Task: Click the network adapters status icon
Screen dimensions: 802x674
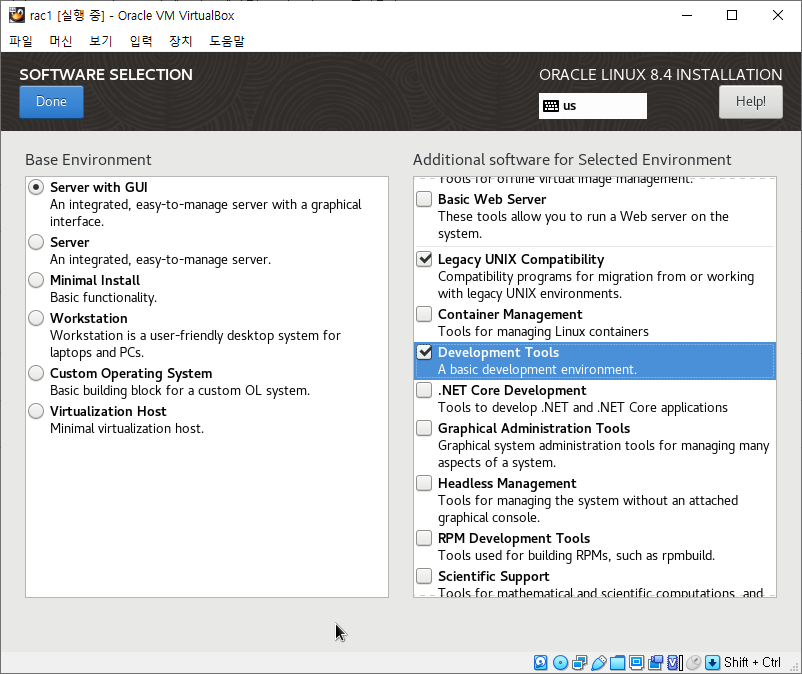Action: (x=580, y=663)
